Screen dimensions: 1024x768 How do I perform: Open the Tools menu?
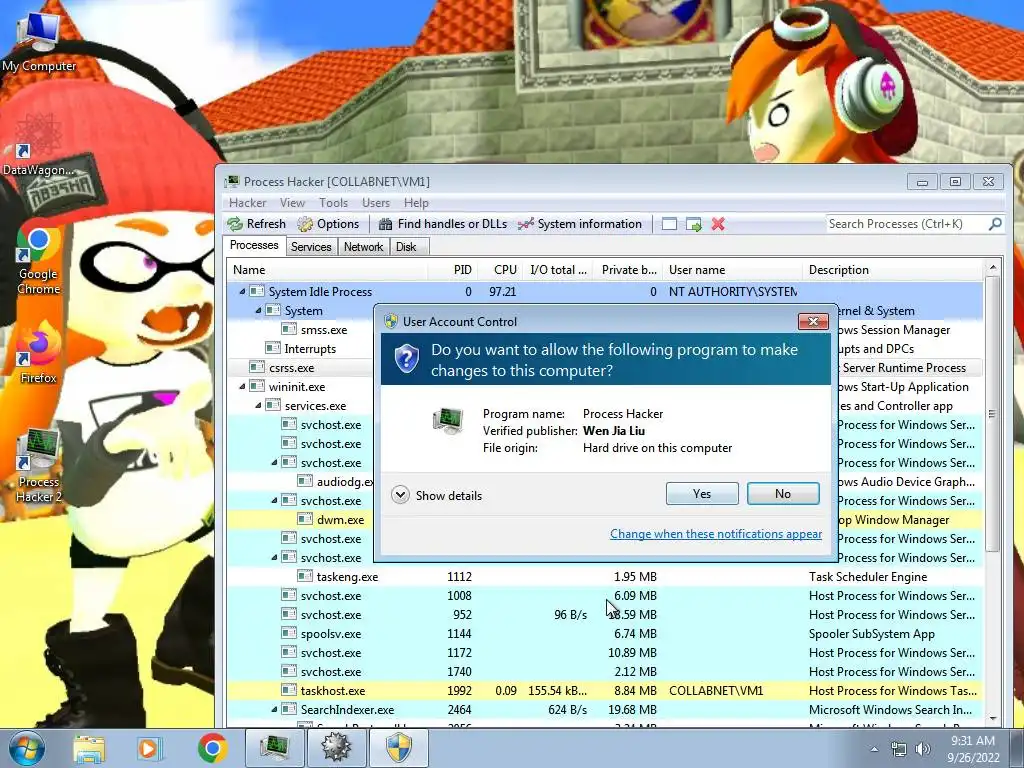pyautogui.click(x=333, y=202)
